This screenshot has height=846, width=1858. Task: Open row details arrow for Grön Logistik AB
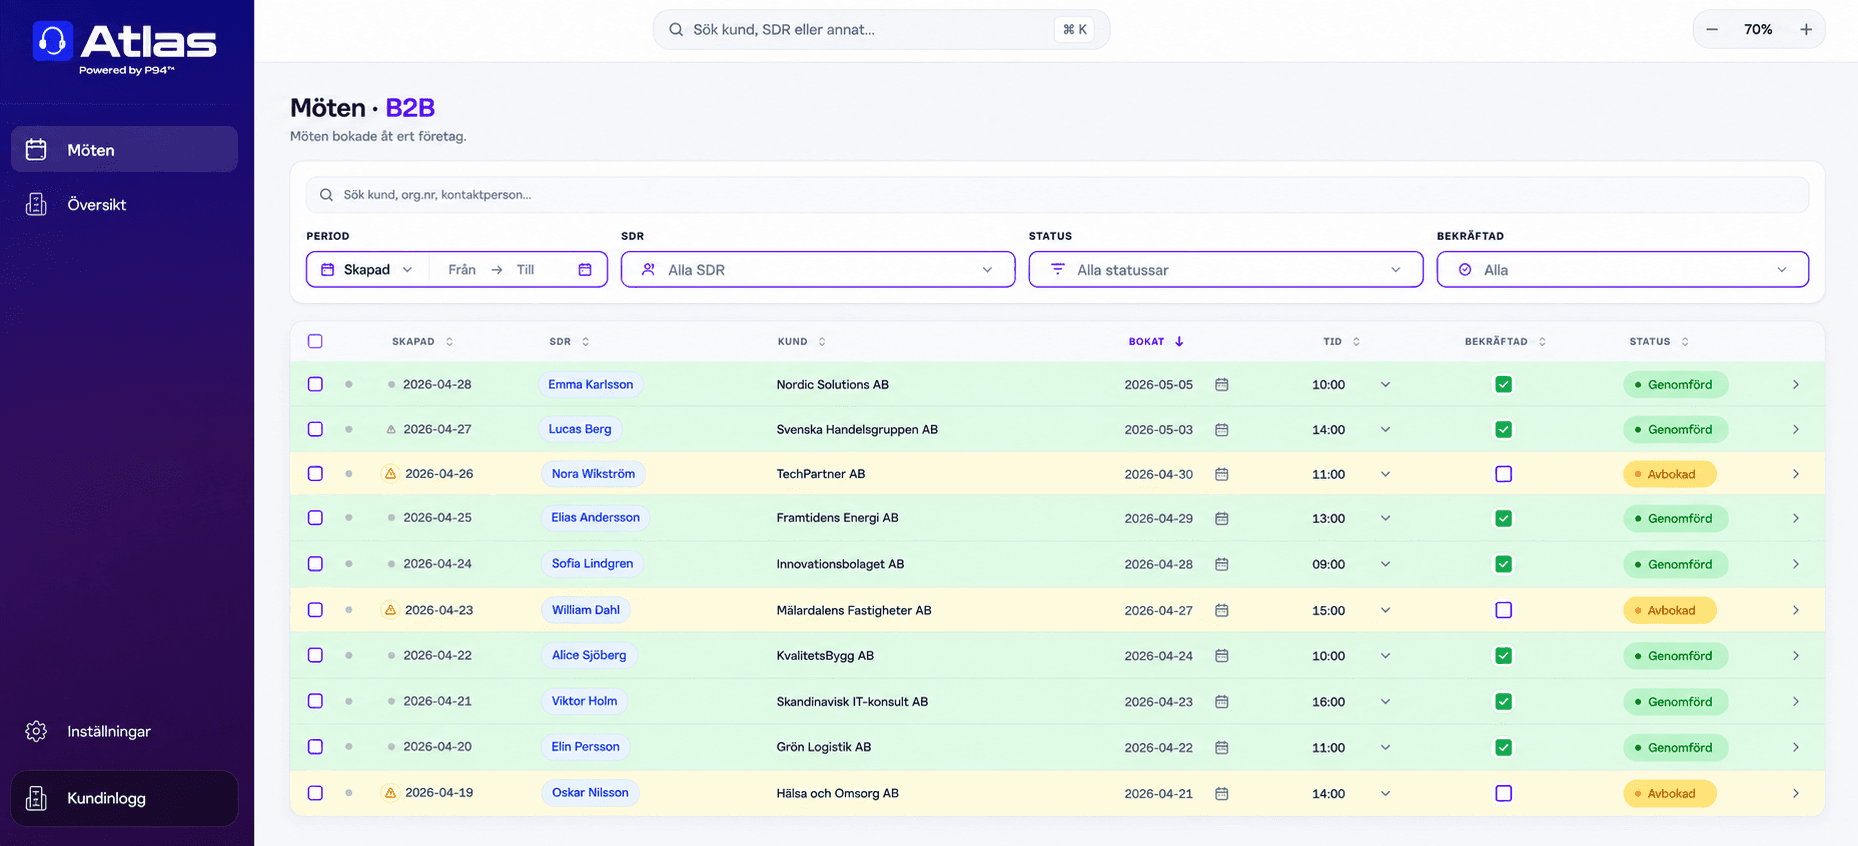click(x=1796, y=747)
